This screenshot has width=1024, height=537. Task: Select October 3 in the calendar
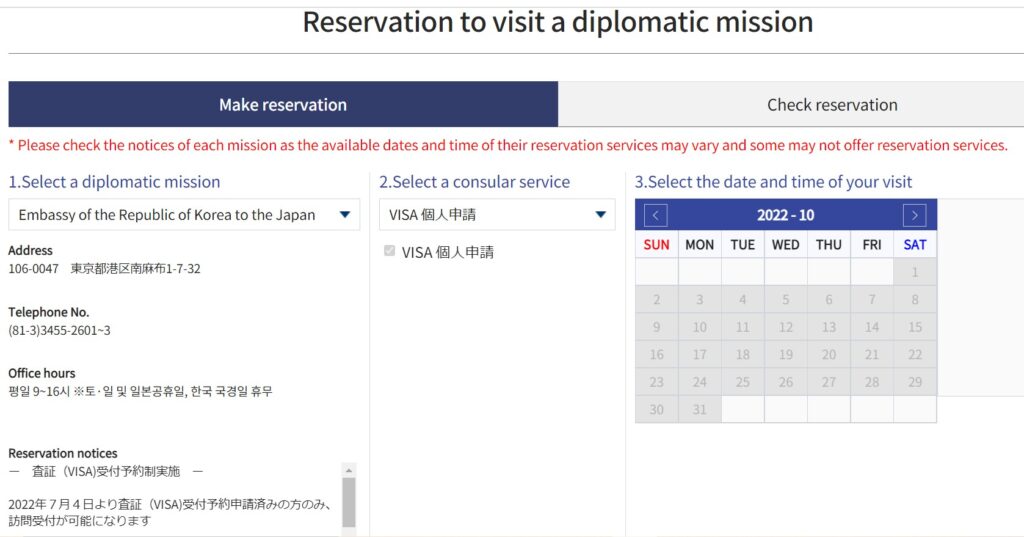pyautogui.click(x=699, y=299)
